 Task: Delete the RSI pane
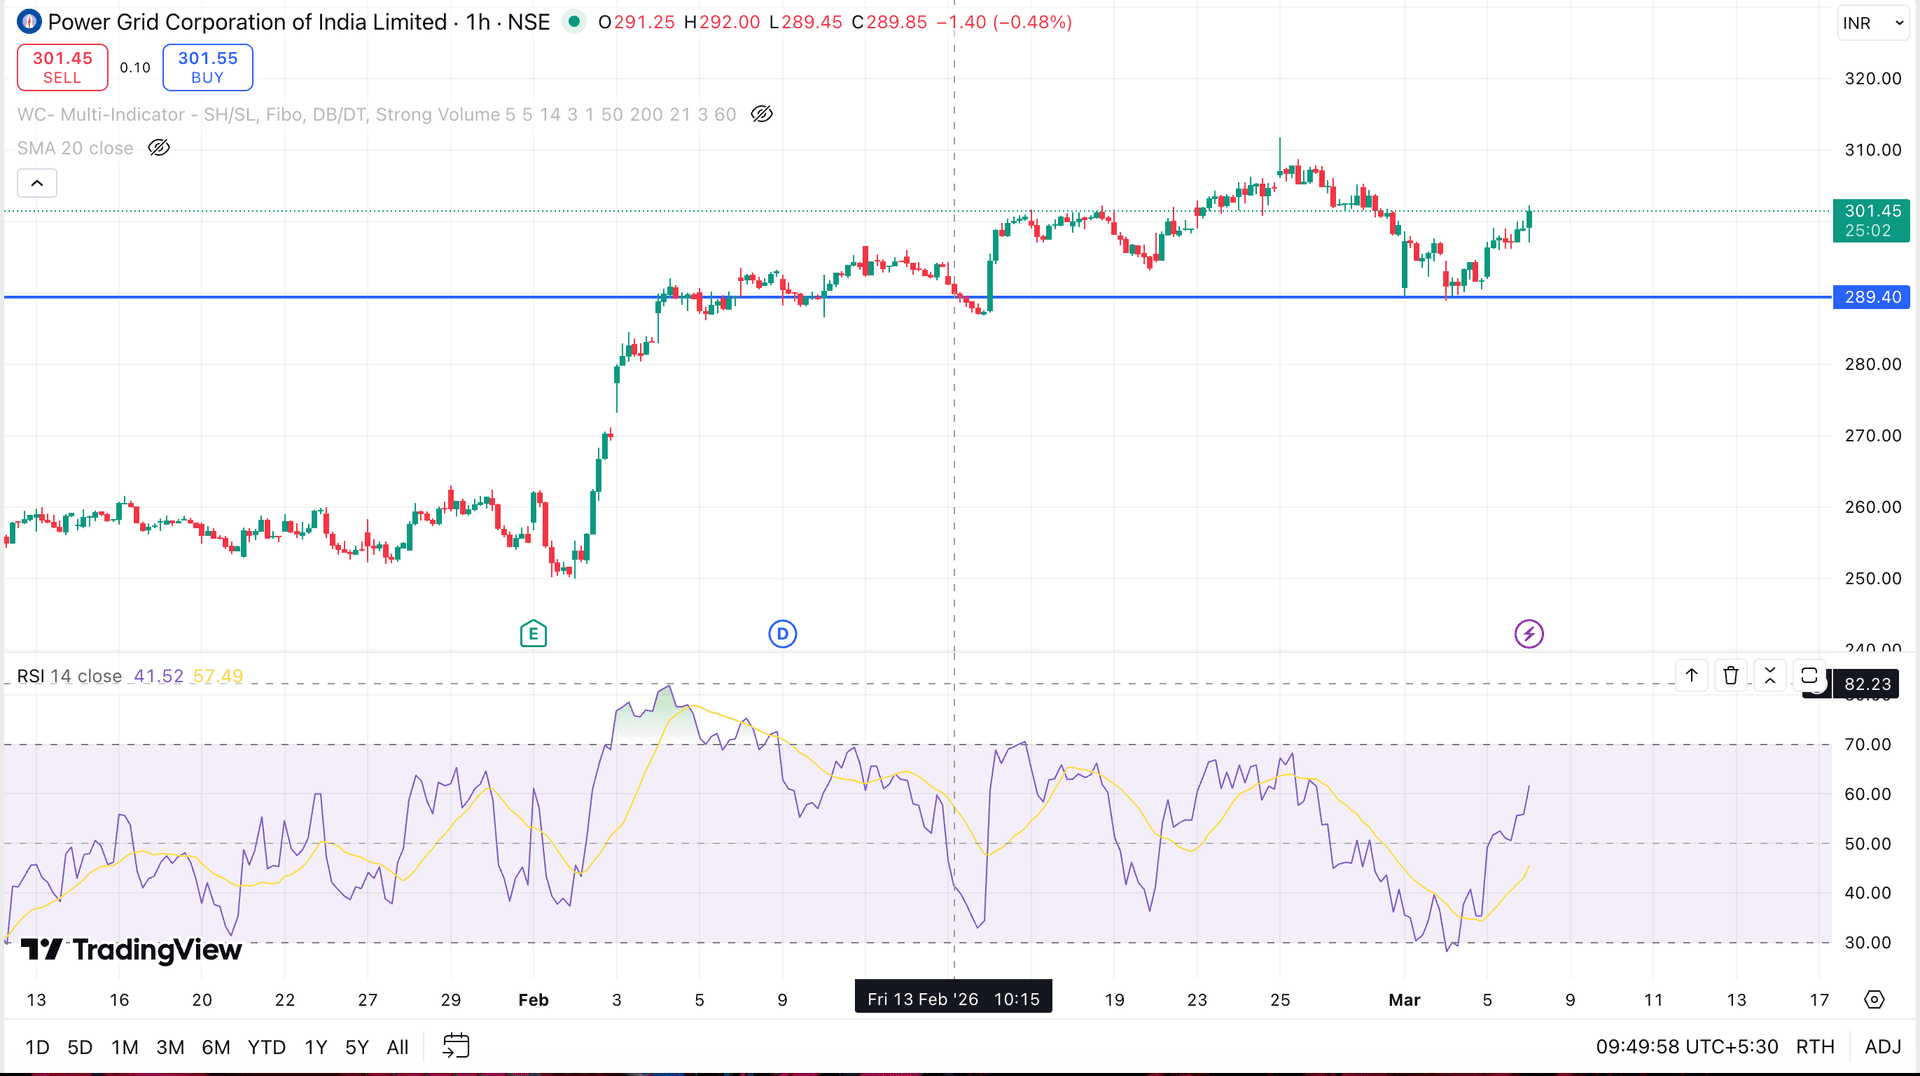tap(1731, 676)
